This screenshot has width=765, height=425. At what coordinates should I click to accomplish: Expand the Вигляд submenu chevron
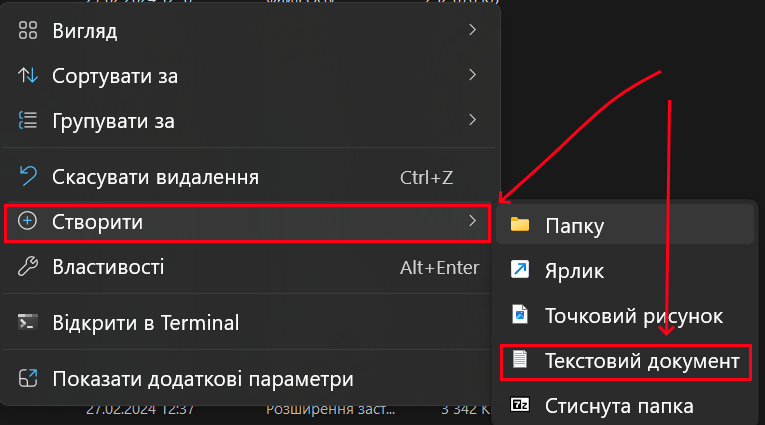point(472,31)
